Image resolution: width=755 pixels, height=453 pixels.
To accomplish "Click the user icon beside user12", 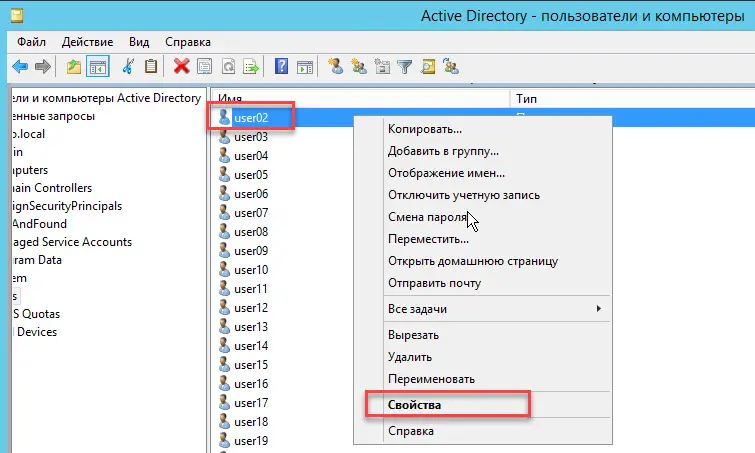I will pos(224,307).
